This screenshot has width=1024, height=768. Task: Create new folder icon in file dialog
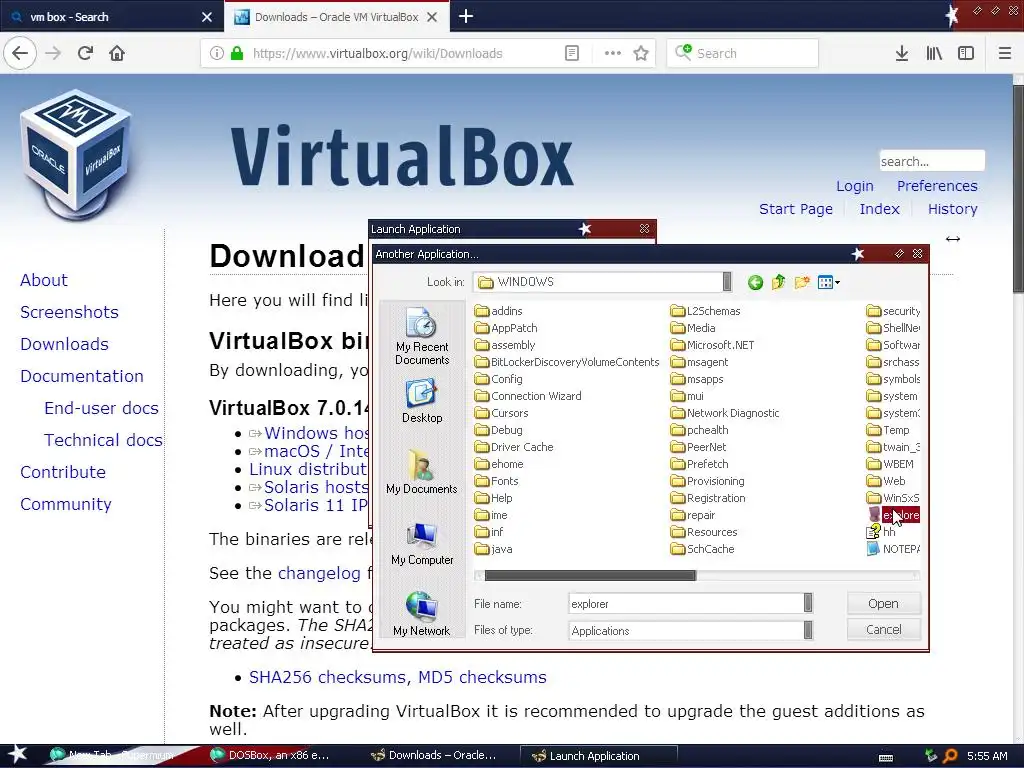pyautogui.click(x=802, y=282)
